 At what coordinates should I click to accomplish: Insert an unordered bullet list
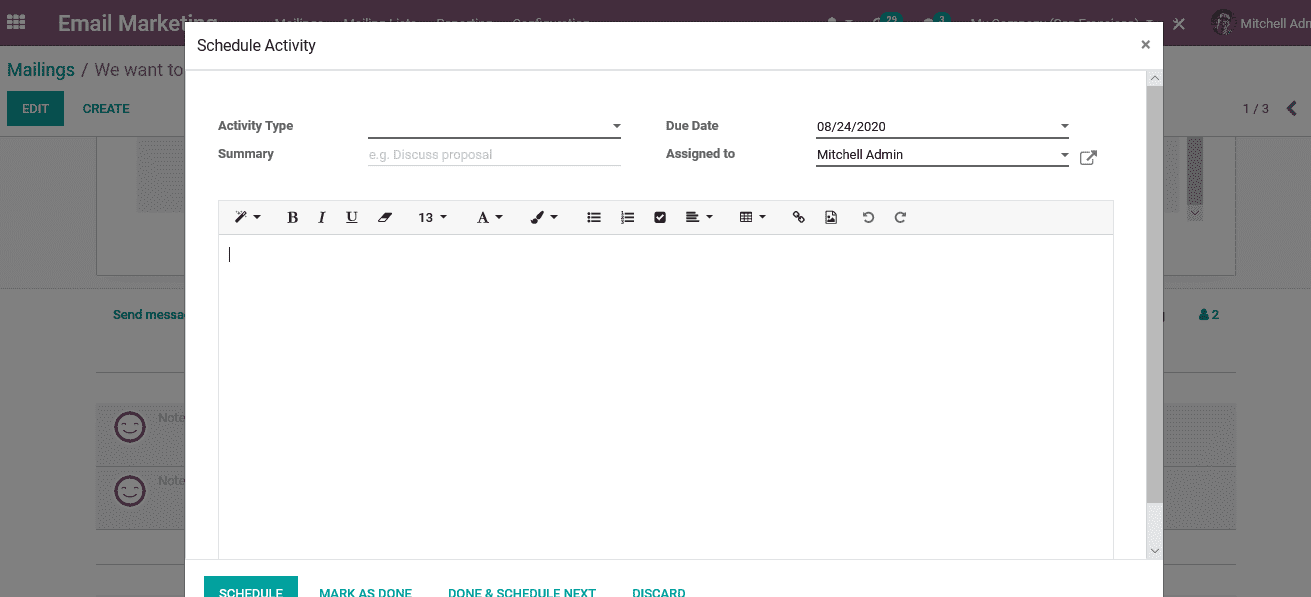[x=594, y=217]
